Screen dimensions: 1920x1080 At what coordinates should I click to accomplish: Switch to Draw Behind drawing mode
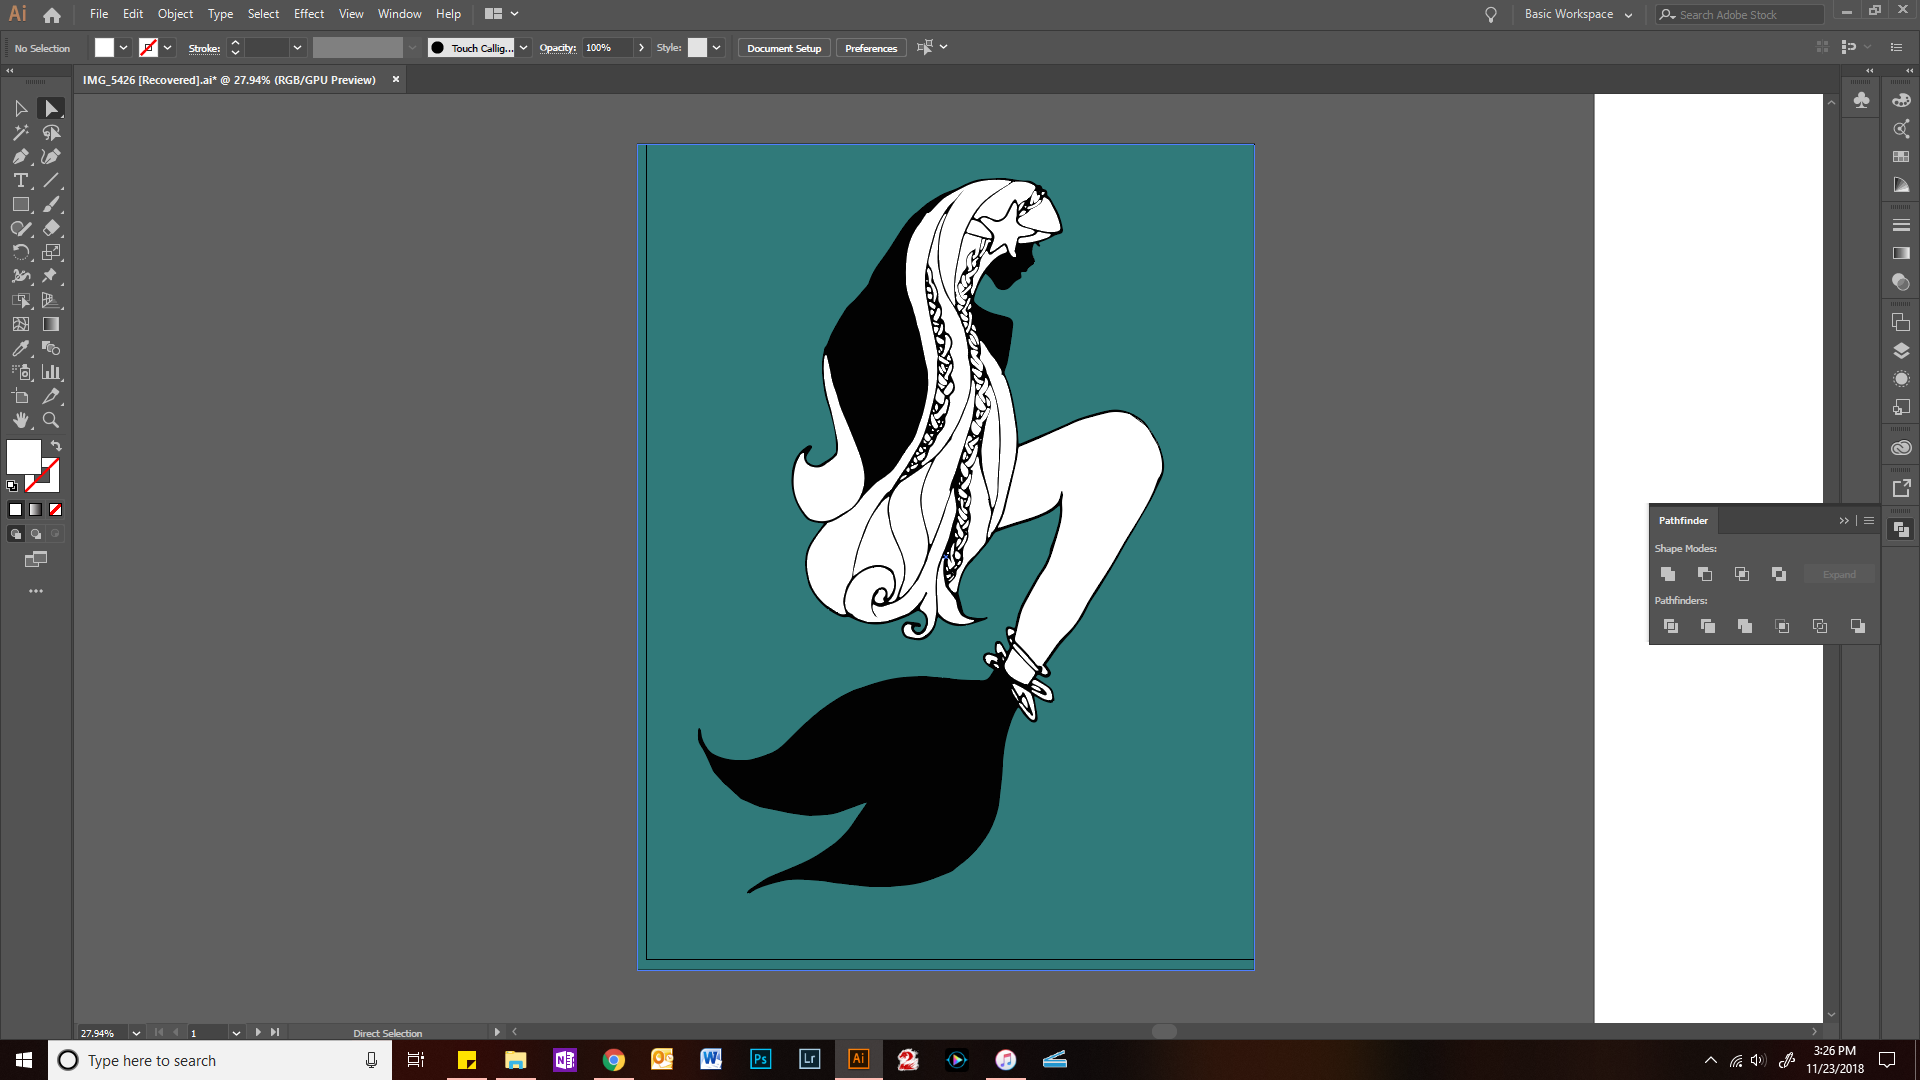pos(35,533)
